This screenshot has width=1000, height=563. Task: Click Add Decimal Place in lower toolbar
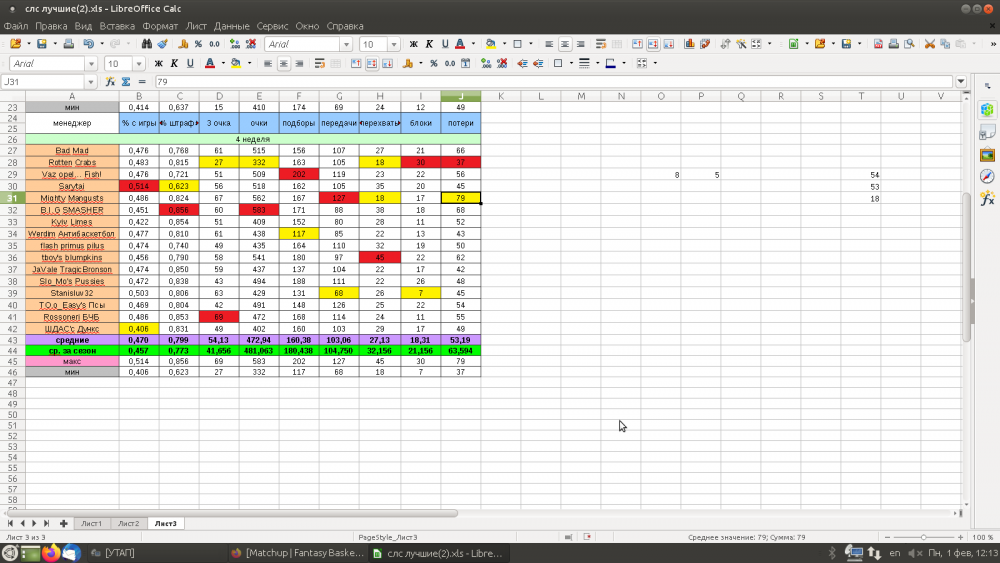pyautogui.click(x=486, y=63)
